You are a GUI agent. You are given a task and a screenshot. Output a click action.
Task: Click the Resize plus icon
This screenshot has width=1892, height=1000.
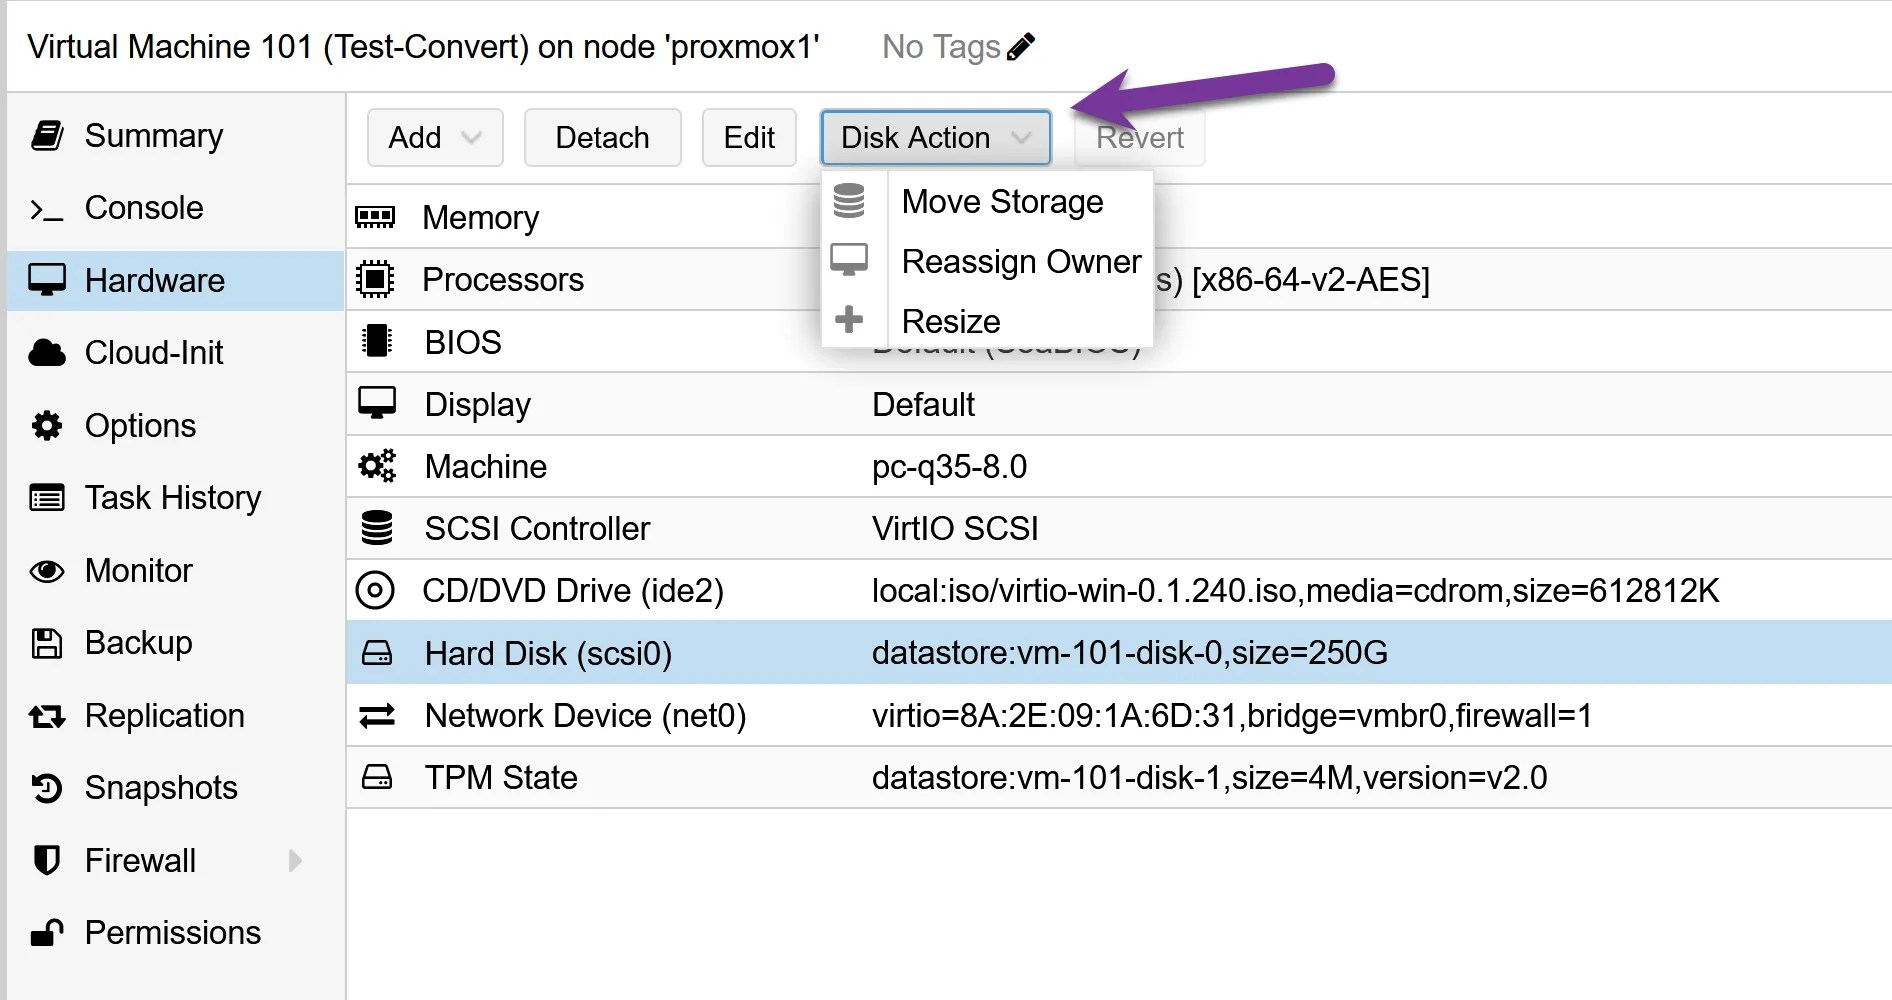(850, 319)
